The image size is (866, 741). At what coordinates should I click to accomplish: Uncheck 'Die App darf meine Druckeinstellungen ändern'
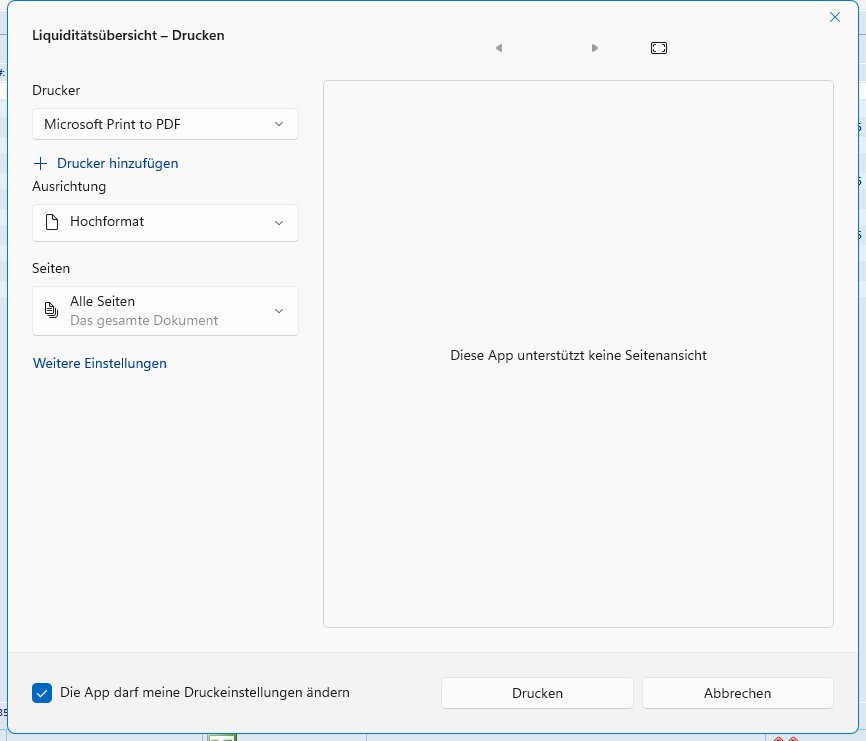tap(42, 693)
